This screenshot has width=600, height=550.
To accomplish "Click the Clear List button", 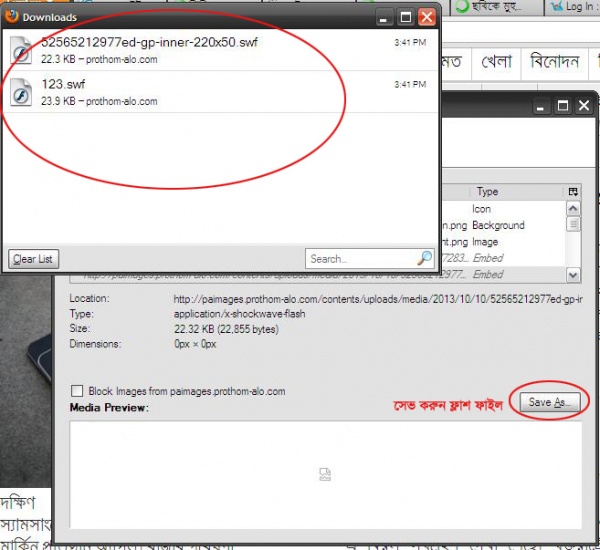I will click(x=33, y=259).
